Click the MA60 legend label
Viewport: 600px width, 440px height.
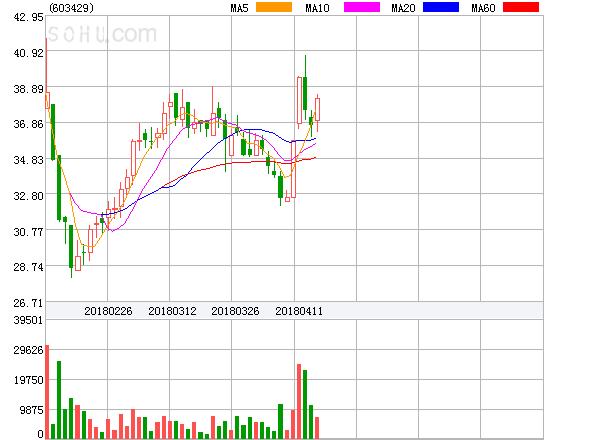coord(483,8)
